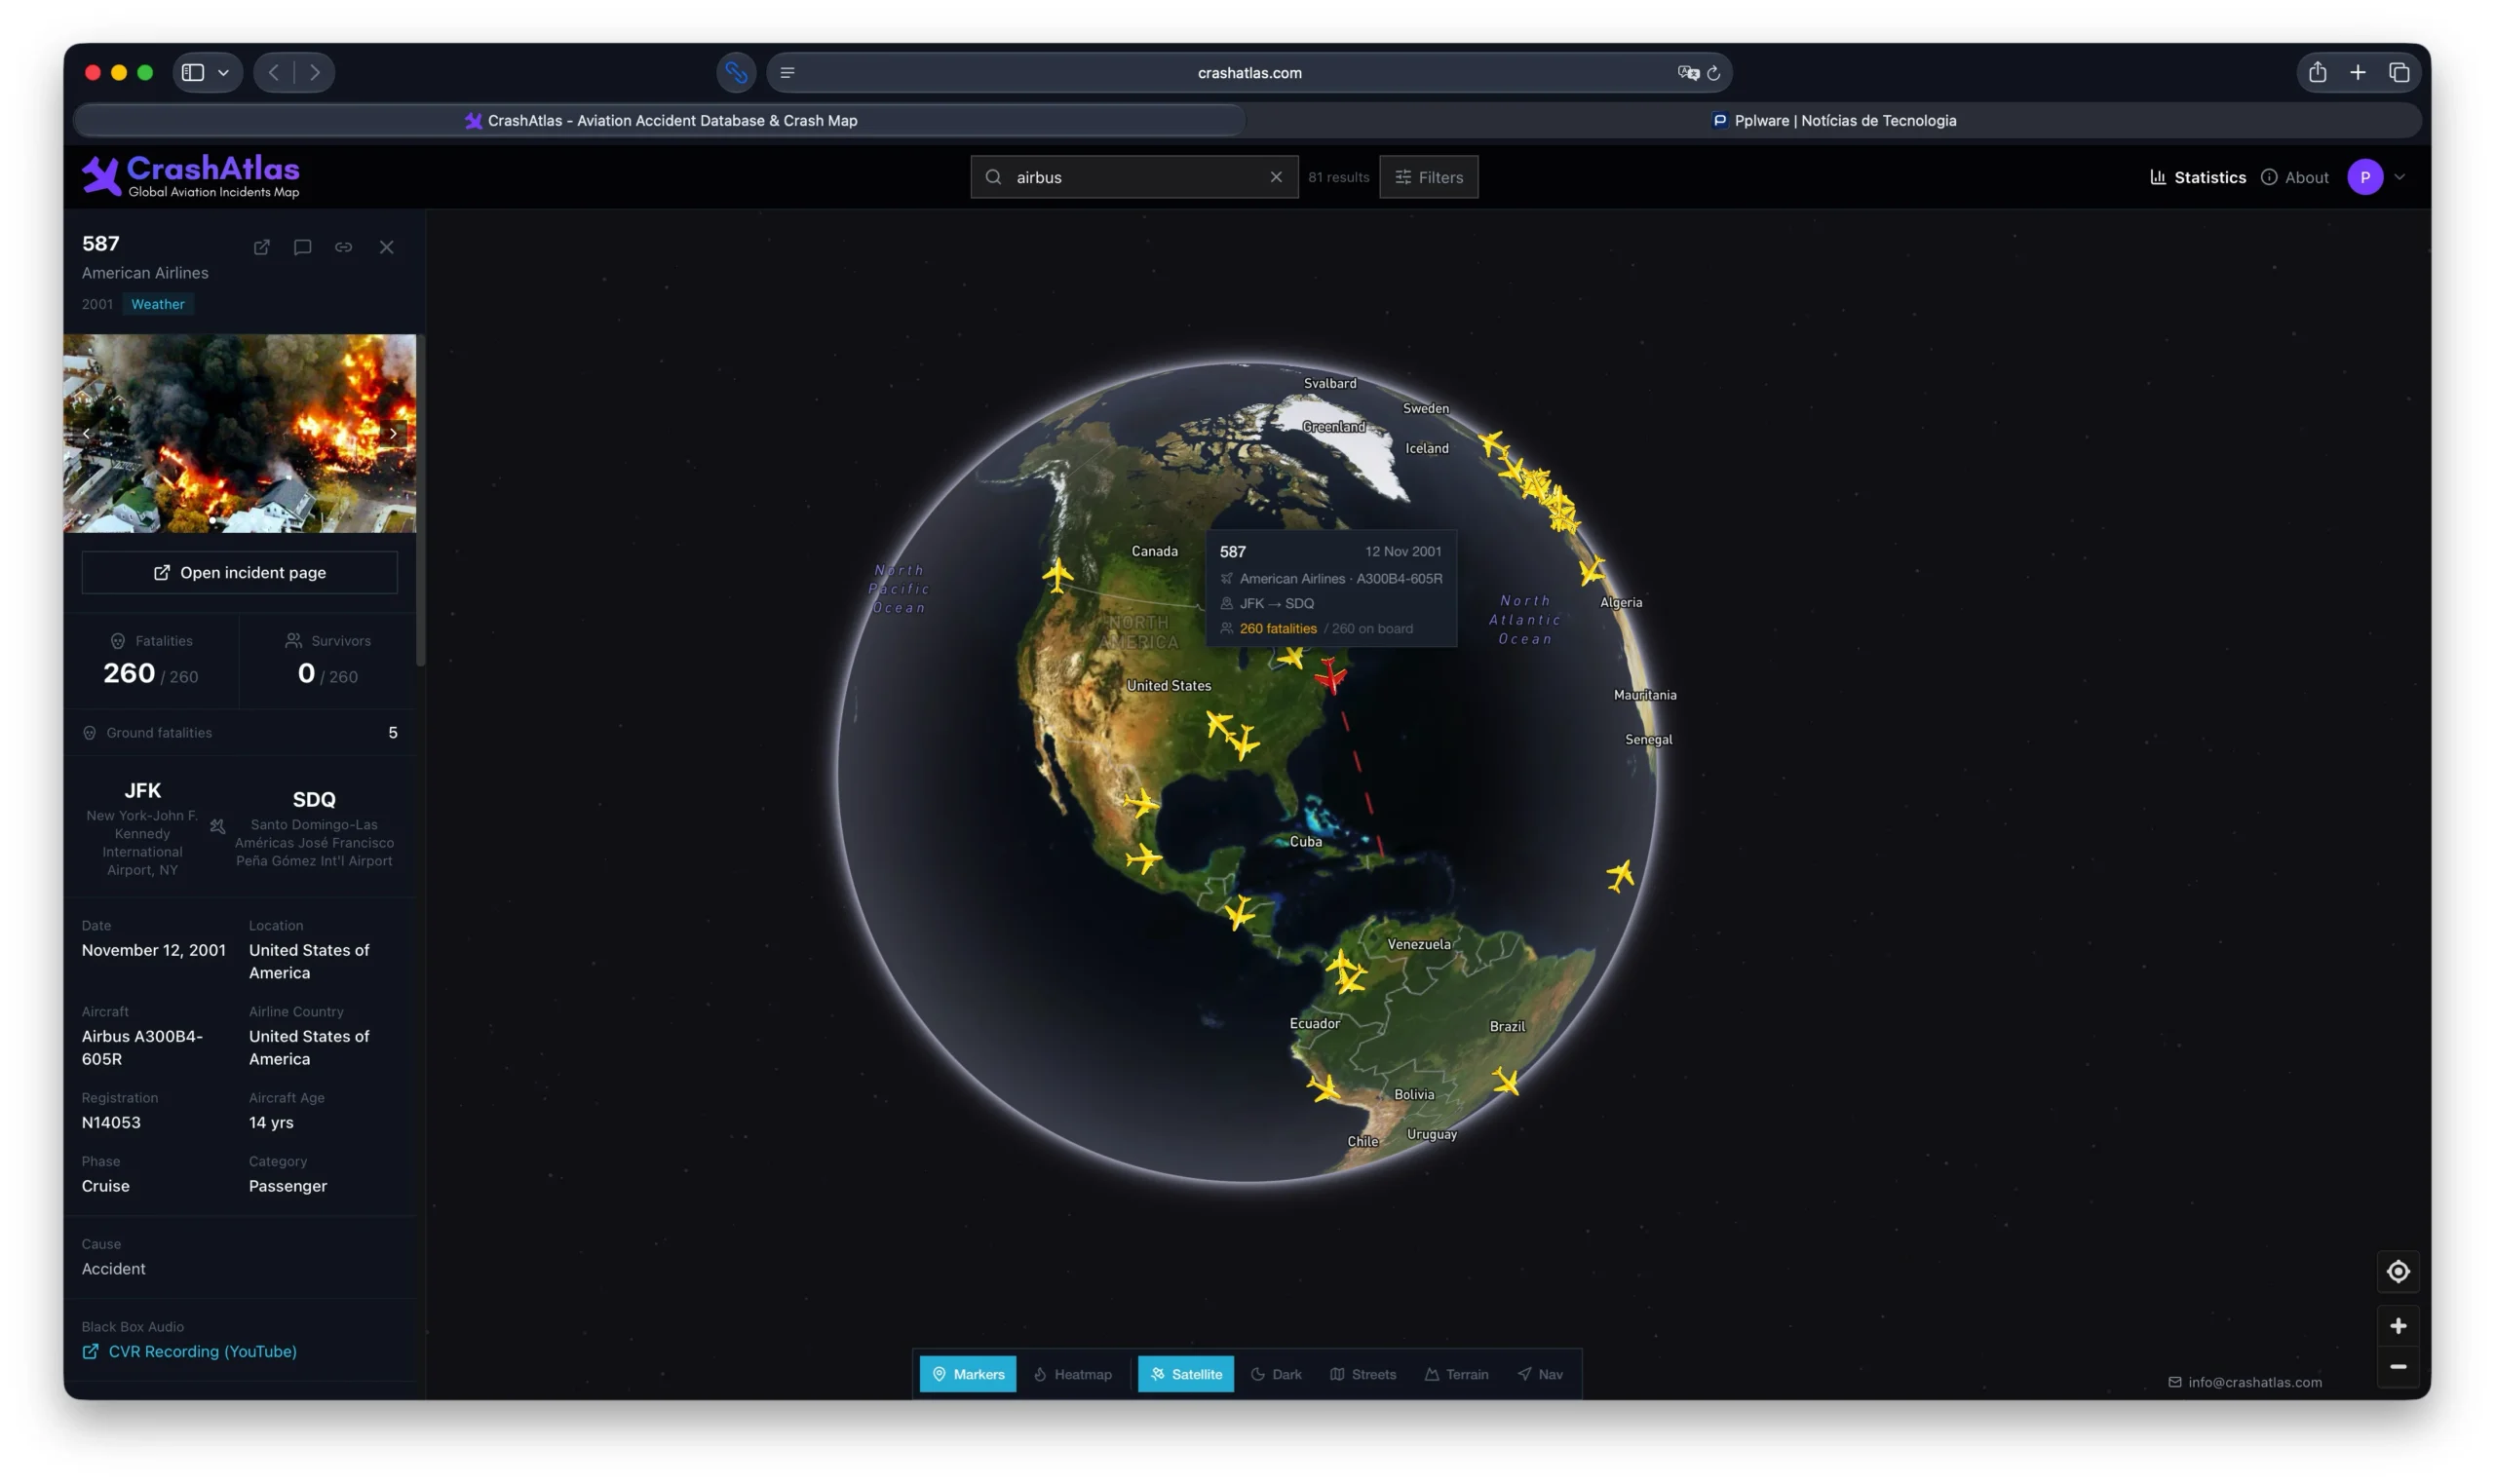Open the About page

[x=2294, y=177]
